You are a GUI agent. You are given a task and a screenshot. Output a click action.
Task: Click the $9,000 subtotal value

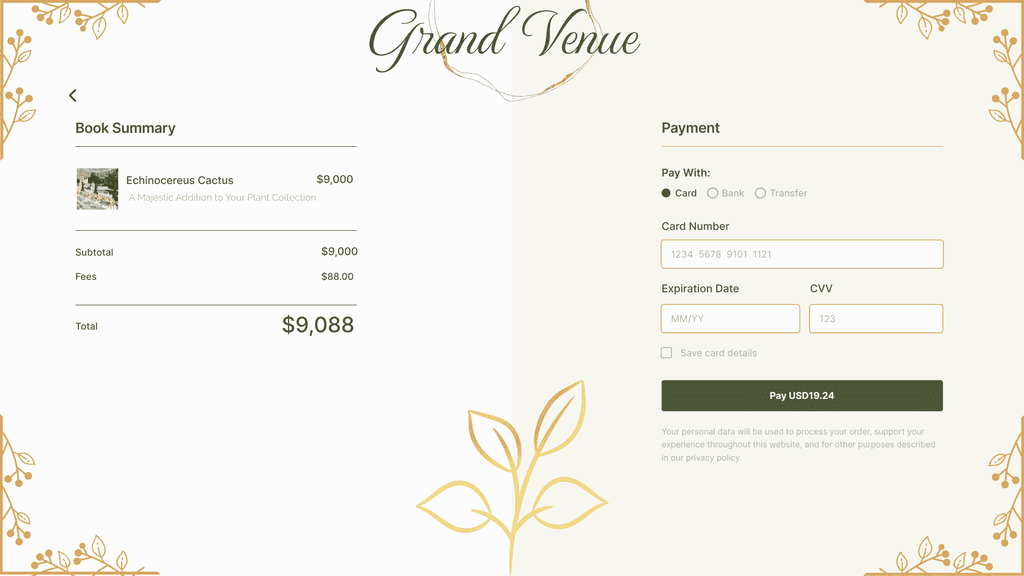(339, 252)
